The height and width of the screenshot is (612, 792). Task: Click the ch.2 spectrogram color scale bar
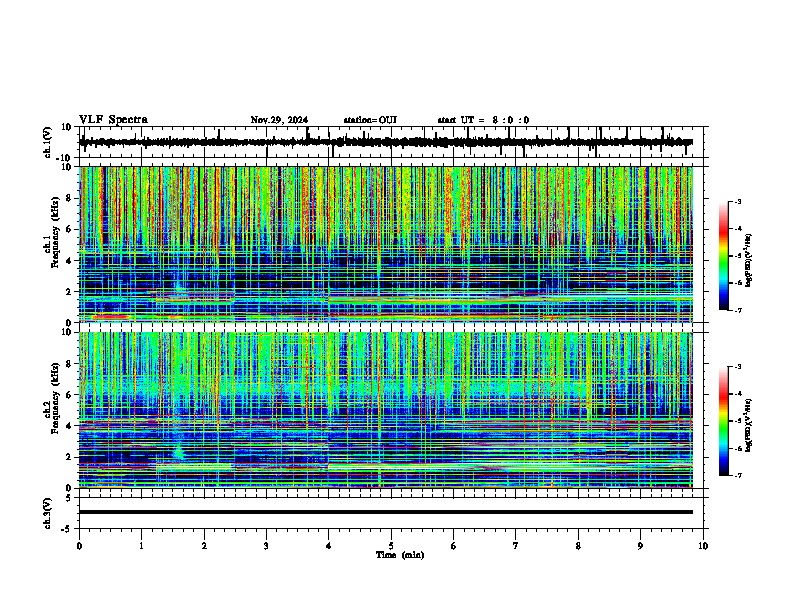[724, 421]
